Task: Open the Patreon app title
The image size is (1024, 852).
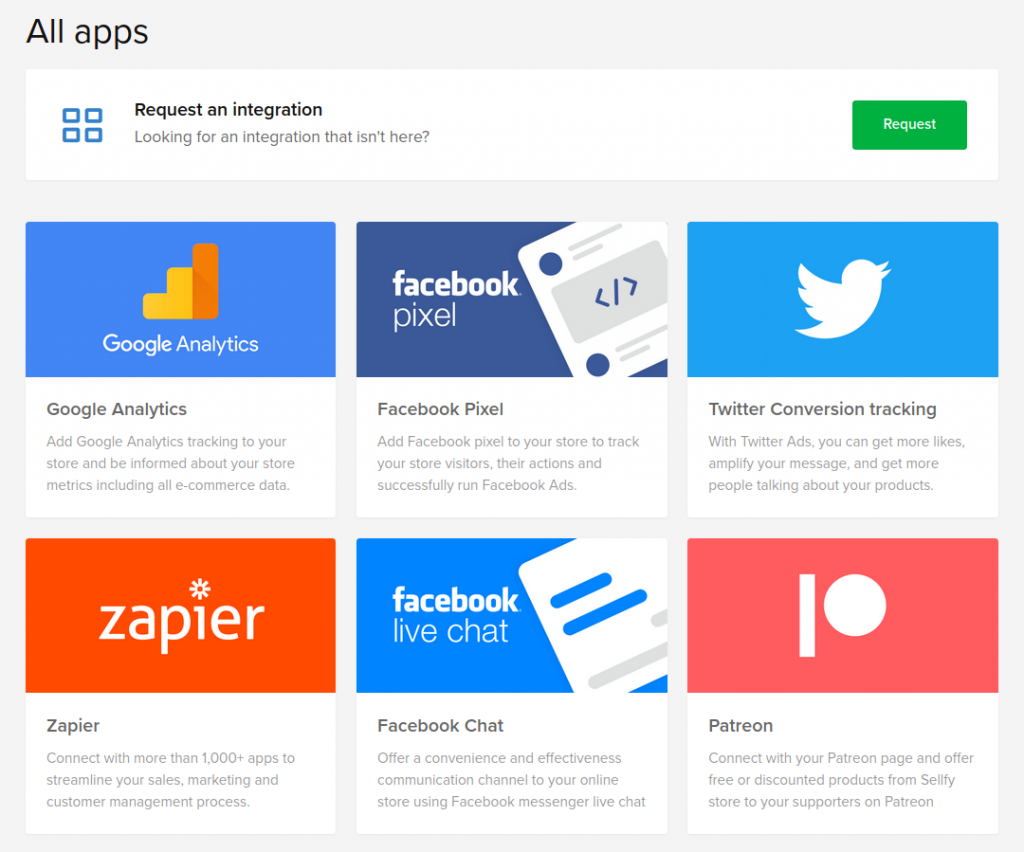Action: (740, 726)
